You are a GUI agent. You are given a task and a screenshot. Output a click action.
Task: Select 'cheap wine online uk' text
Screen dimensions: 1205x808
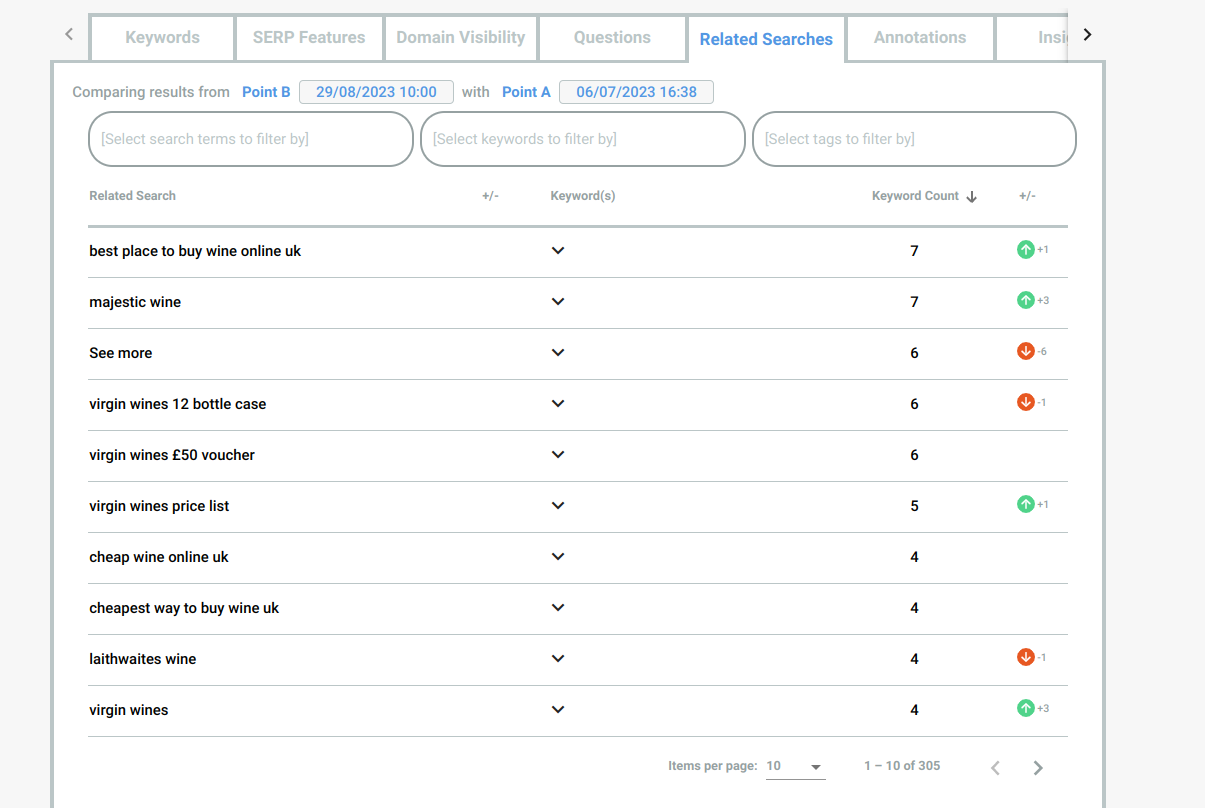pyautogui.click(x=159, y=557)
